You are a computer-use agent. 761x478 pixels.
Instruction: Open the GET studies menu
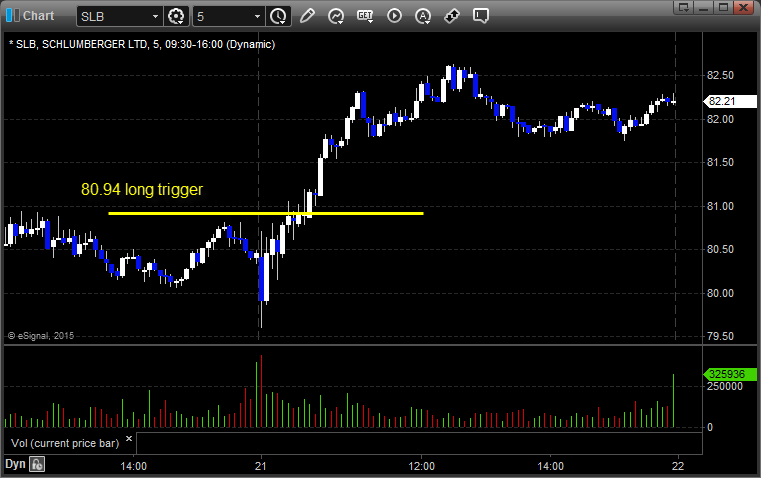click(x=365, y=16)
